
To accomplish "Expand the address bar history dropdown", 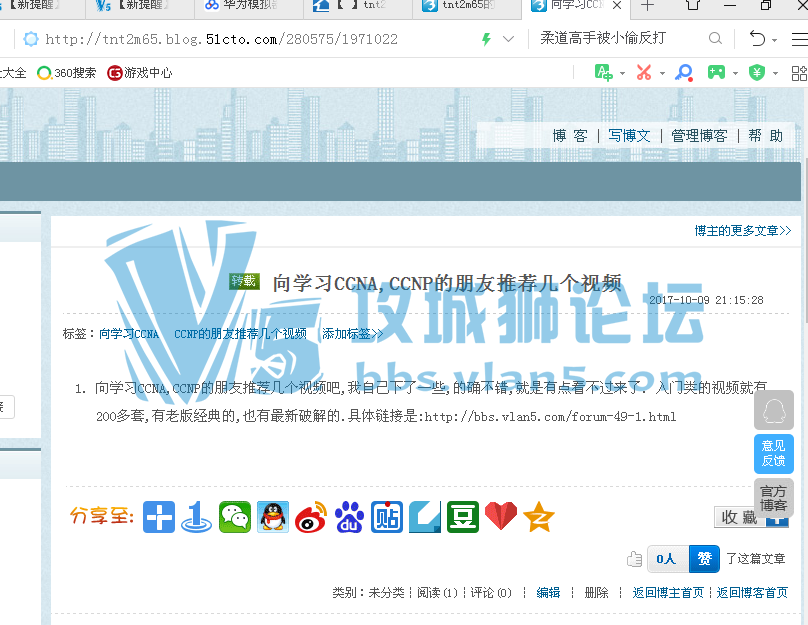I will (508, 39).
